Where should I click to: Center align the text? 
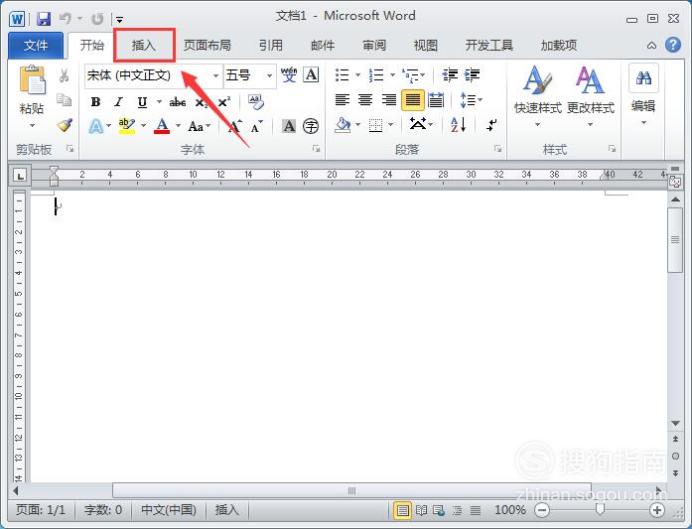(365, 100)
